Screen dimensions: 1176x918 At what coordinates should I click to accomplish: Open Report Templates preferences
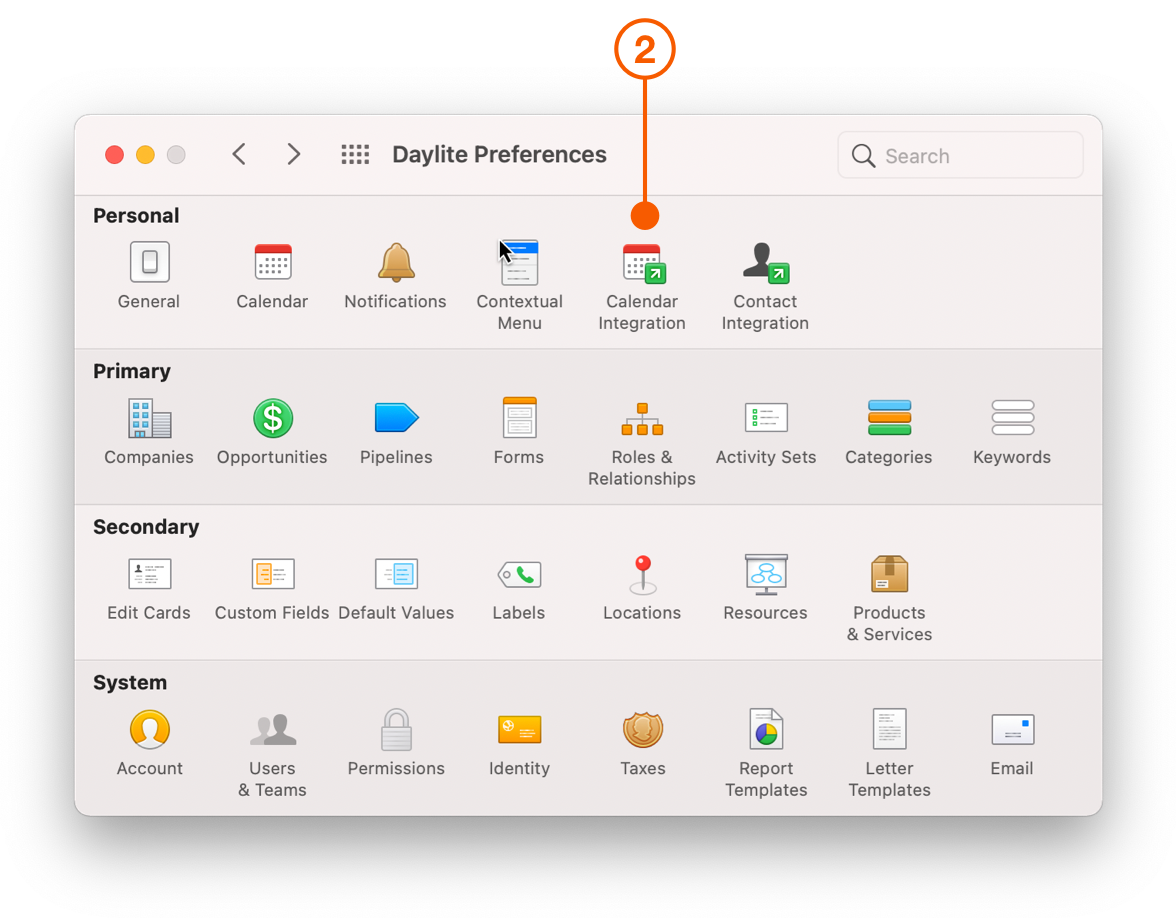[766, 731]
